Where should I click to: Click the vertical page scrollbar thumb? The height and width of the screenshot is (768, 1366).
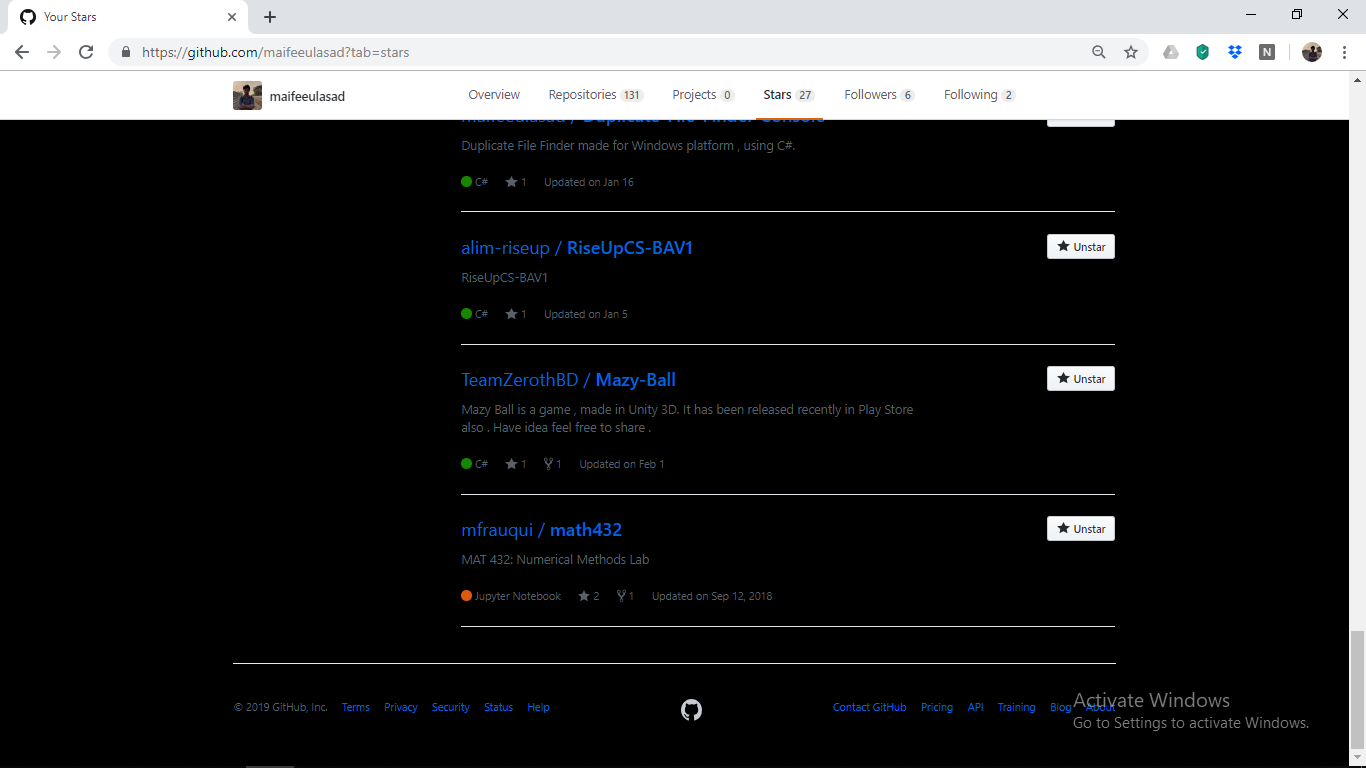click(x=1357, y=688)
